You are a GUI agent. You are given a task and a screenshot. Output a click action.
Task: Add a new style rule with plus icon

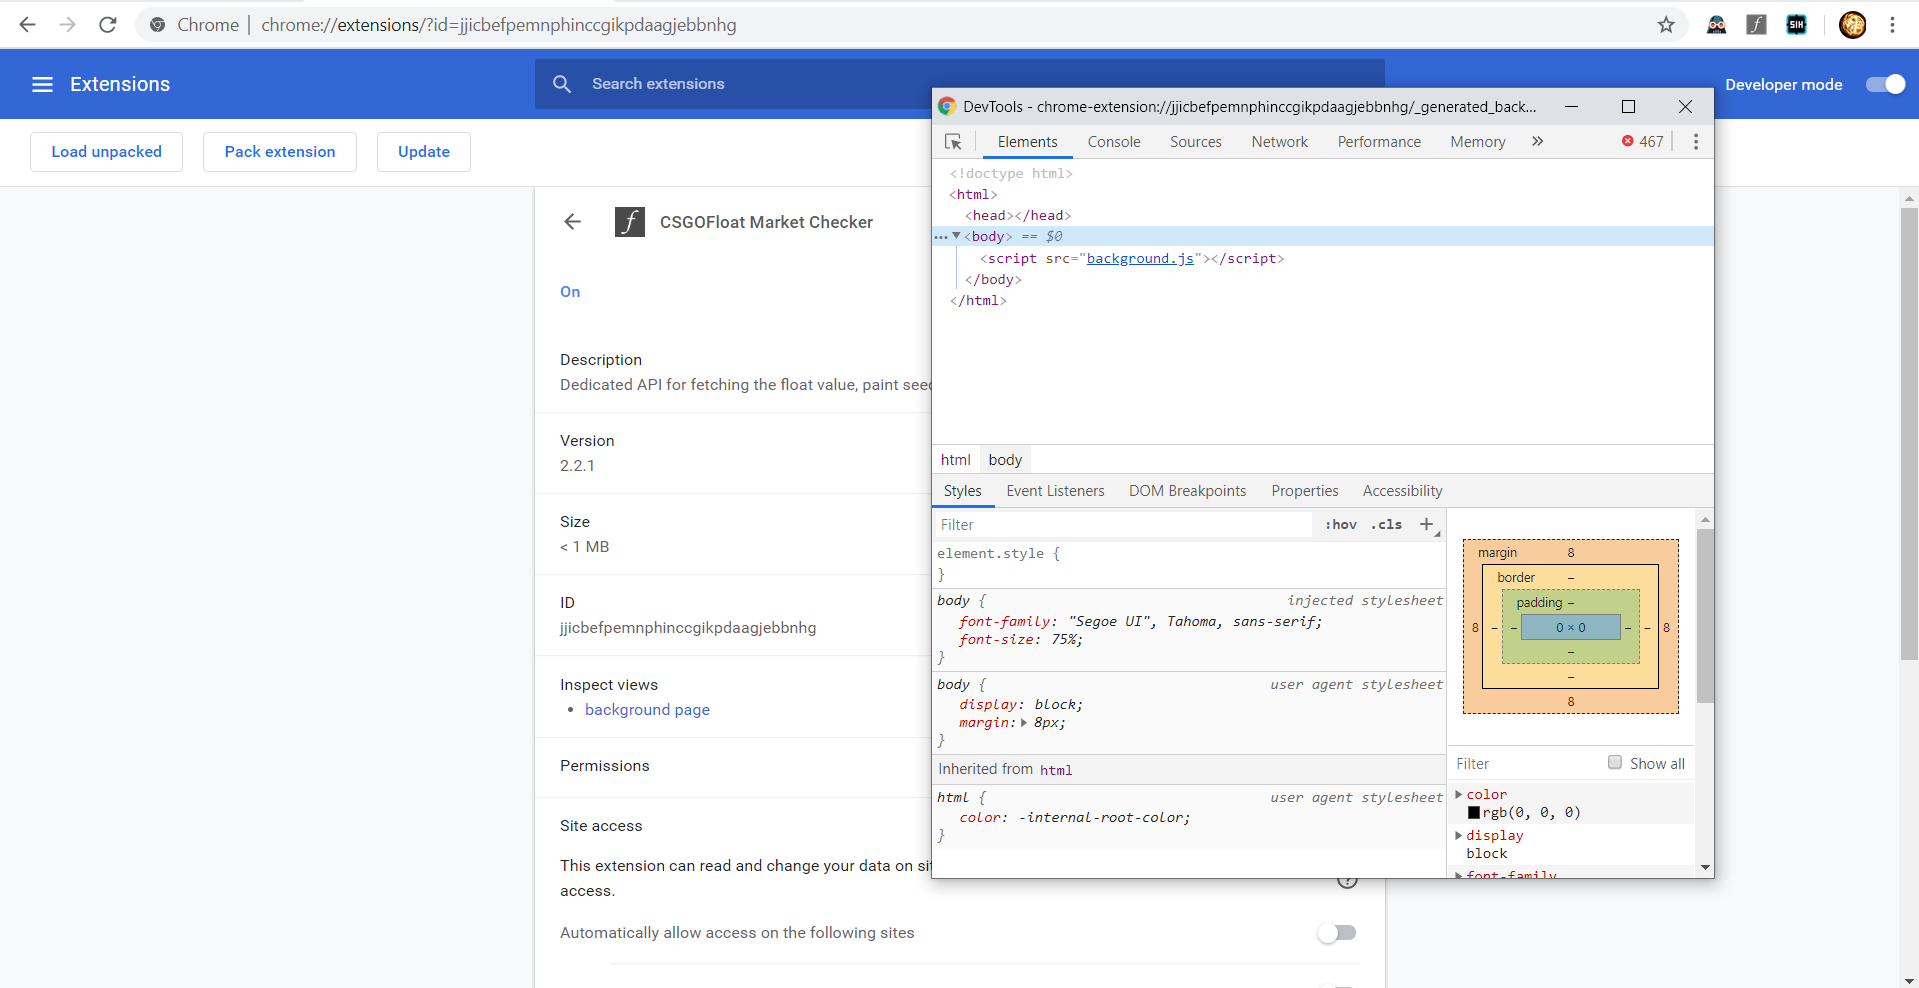coord(1427,523)
